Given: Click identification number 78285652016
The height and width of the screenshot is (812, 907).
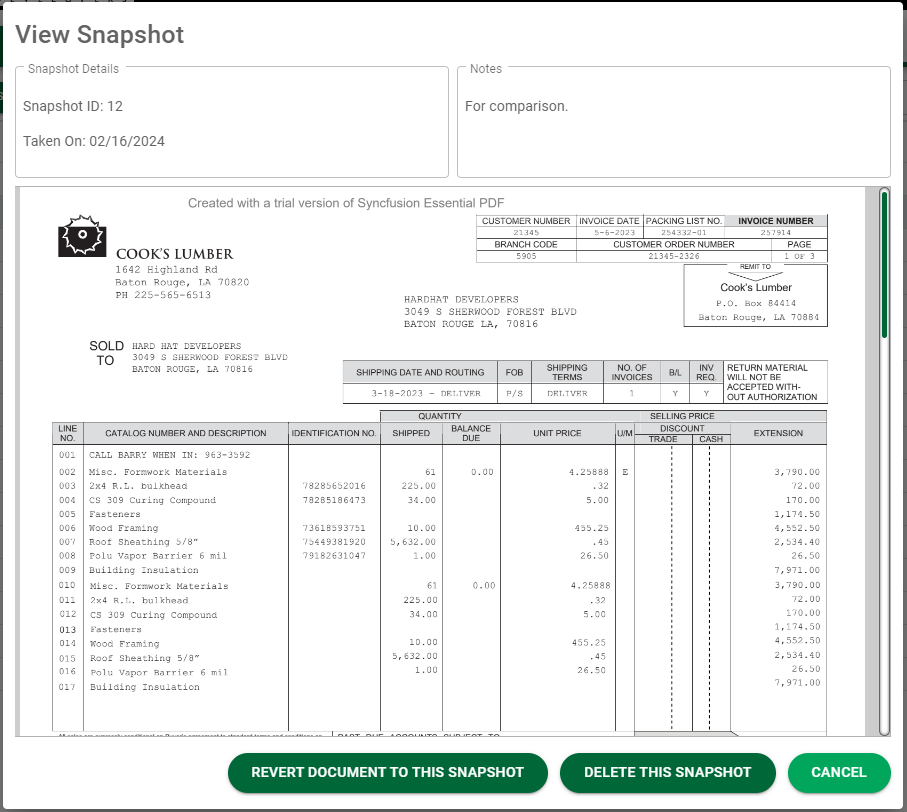Looking at the screenshot, I should pos(334,486).
